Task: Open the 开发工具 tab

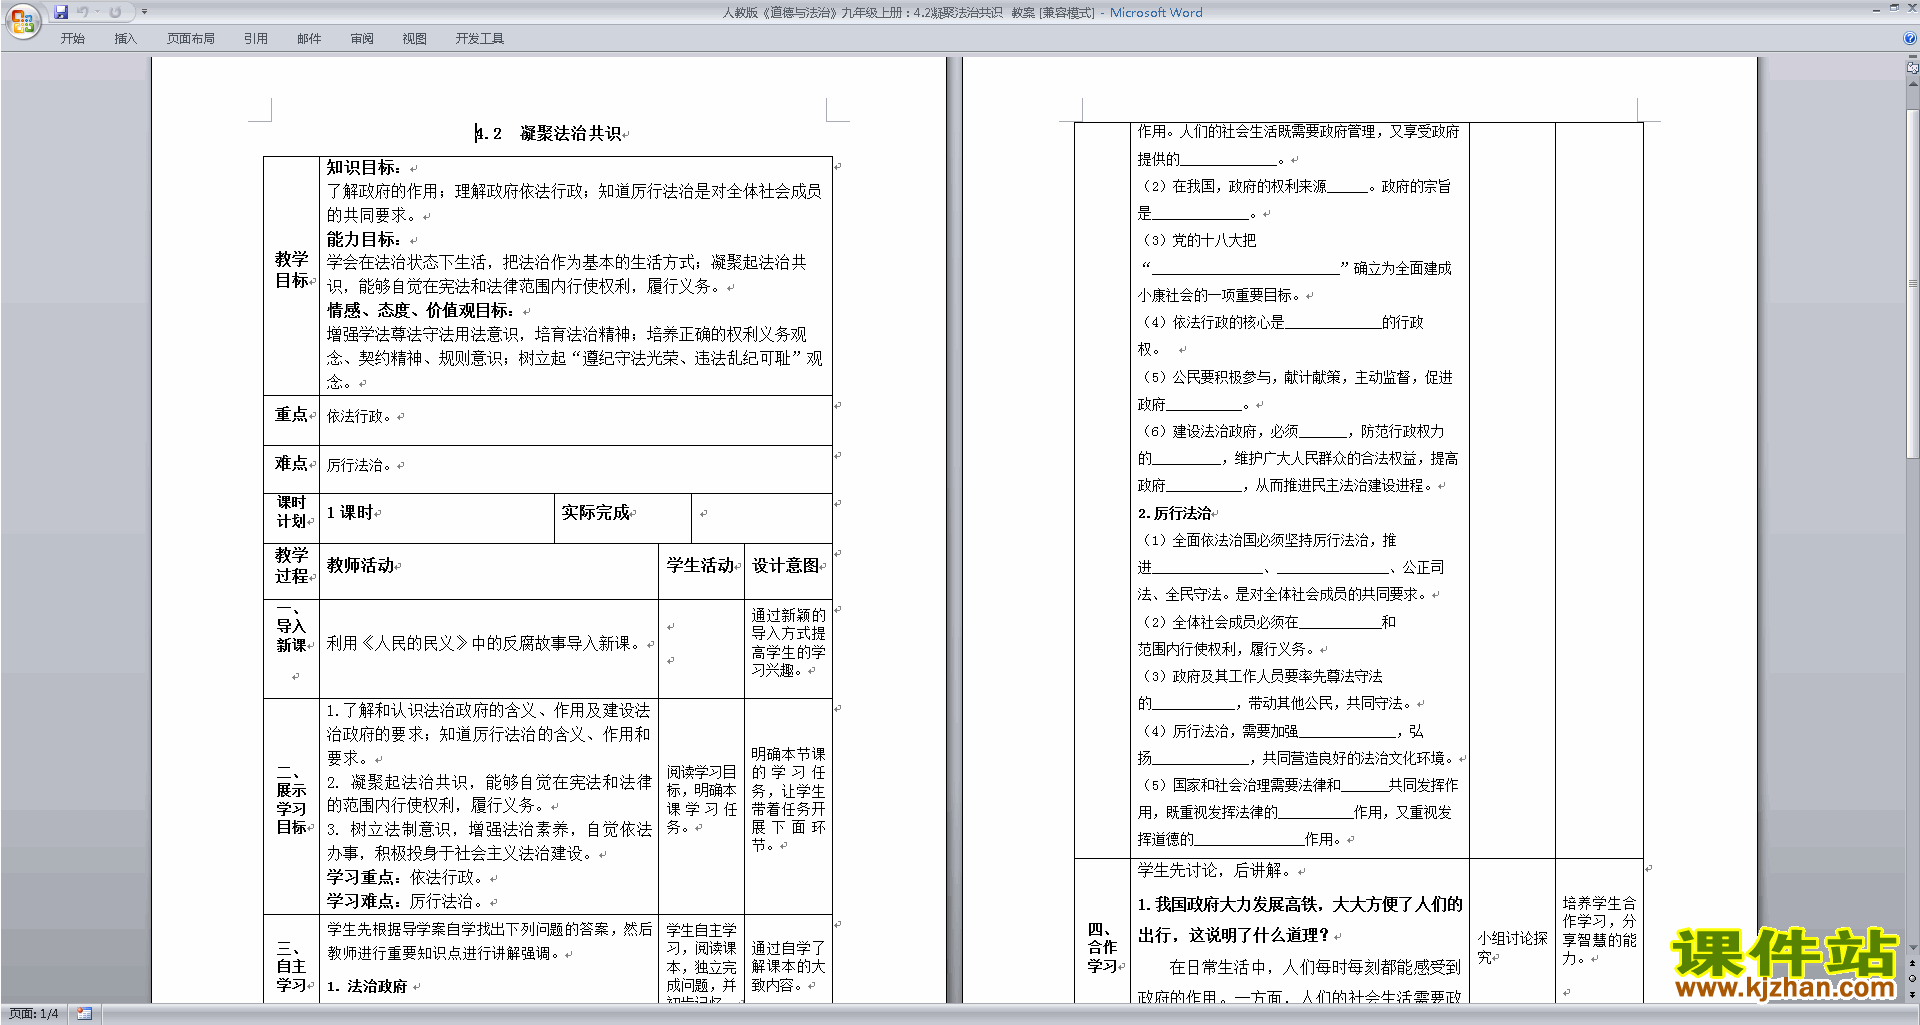Action: [480, 39]
